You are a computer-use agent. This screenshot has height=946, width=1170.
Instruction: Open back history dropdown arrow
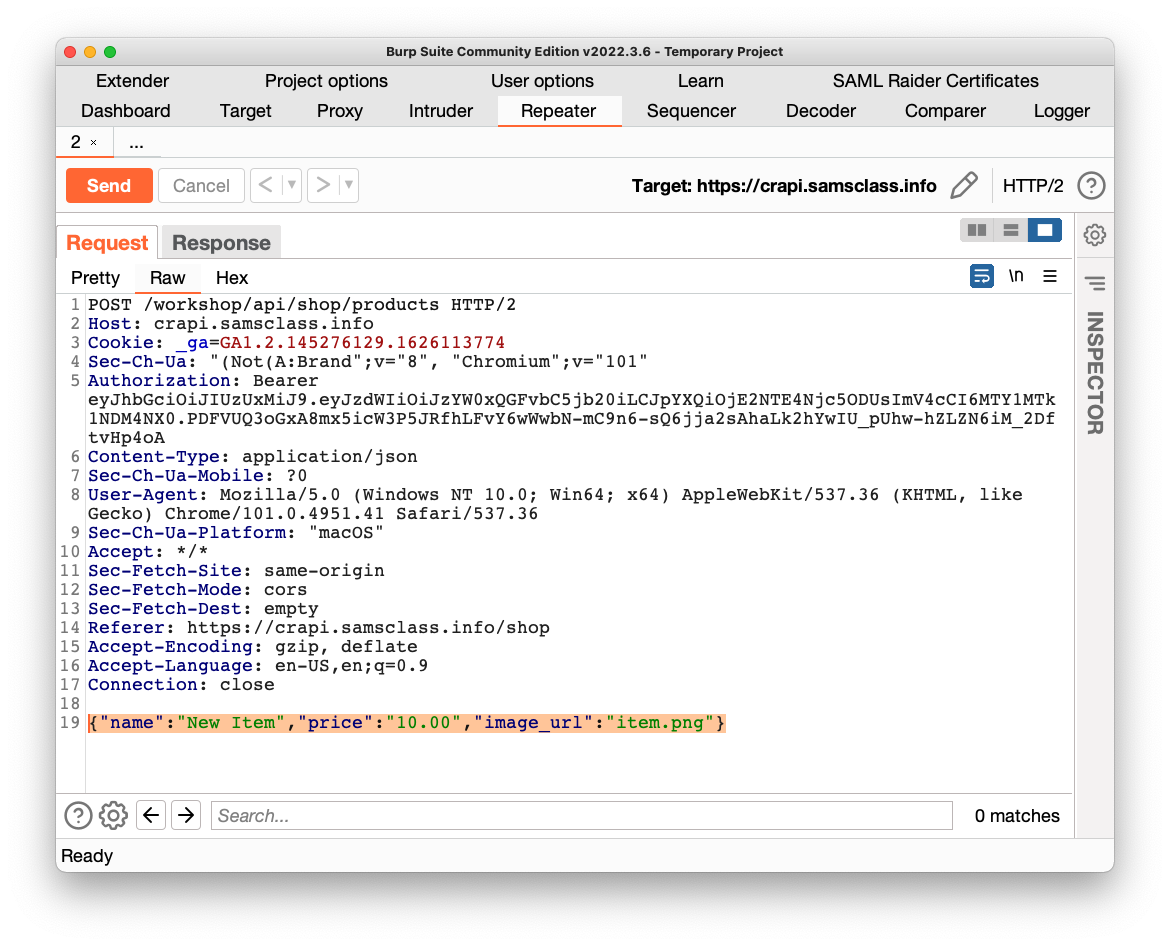click(x=292, y=185)
